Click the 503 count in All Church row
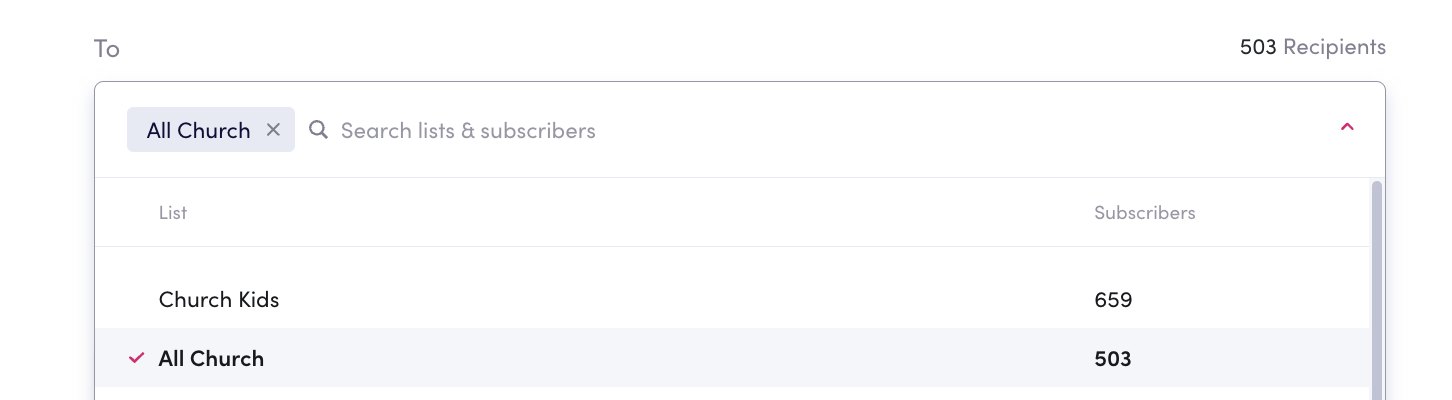 [x=1113, y=358]
